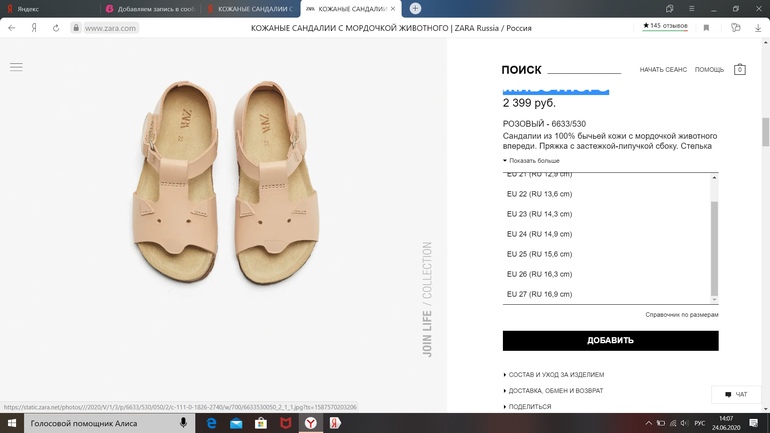
Task: Choose size EU 22 (RU 13,6 cm)
Action: point(539,194)
